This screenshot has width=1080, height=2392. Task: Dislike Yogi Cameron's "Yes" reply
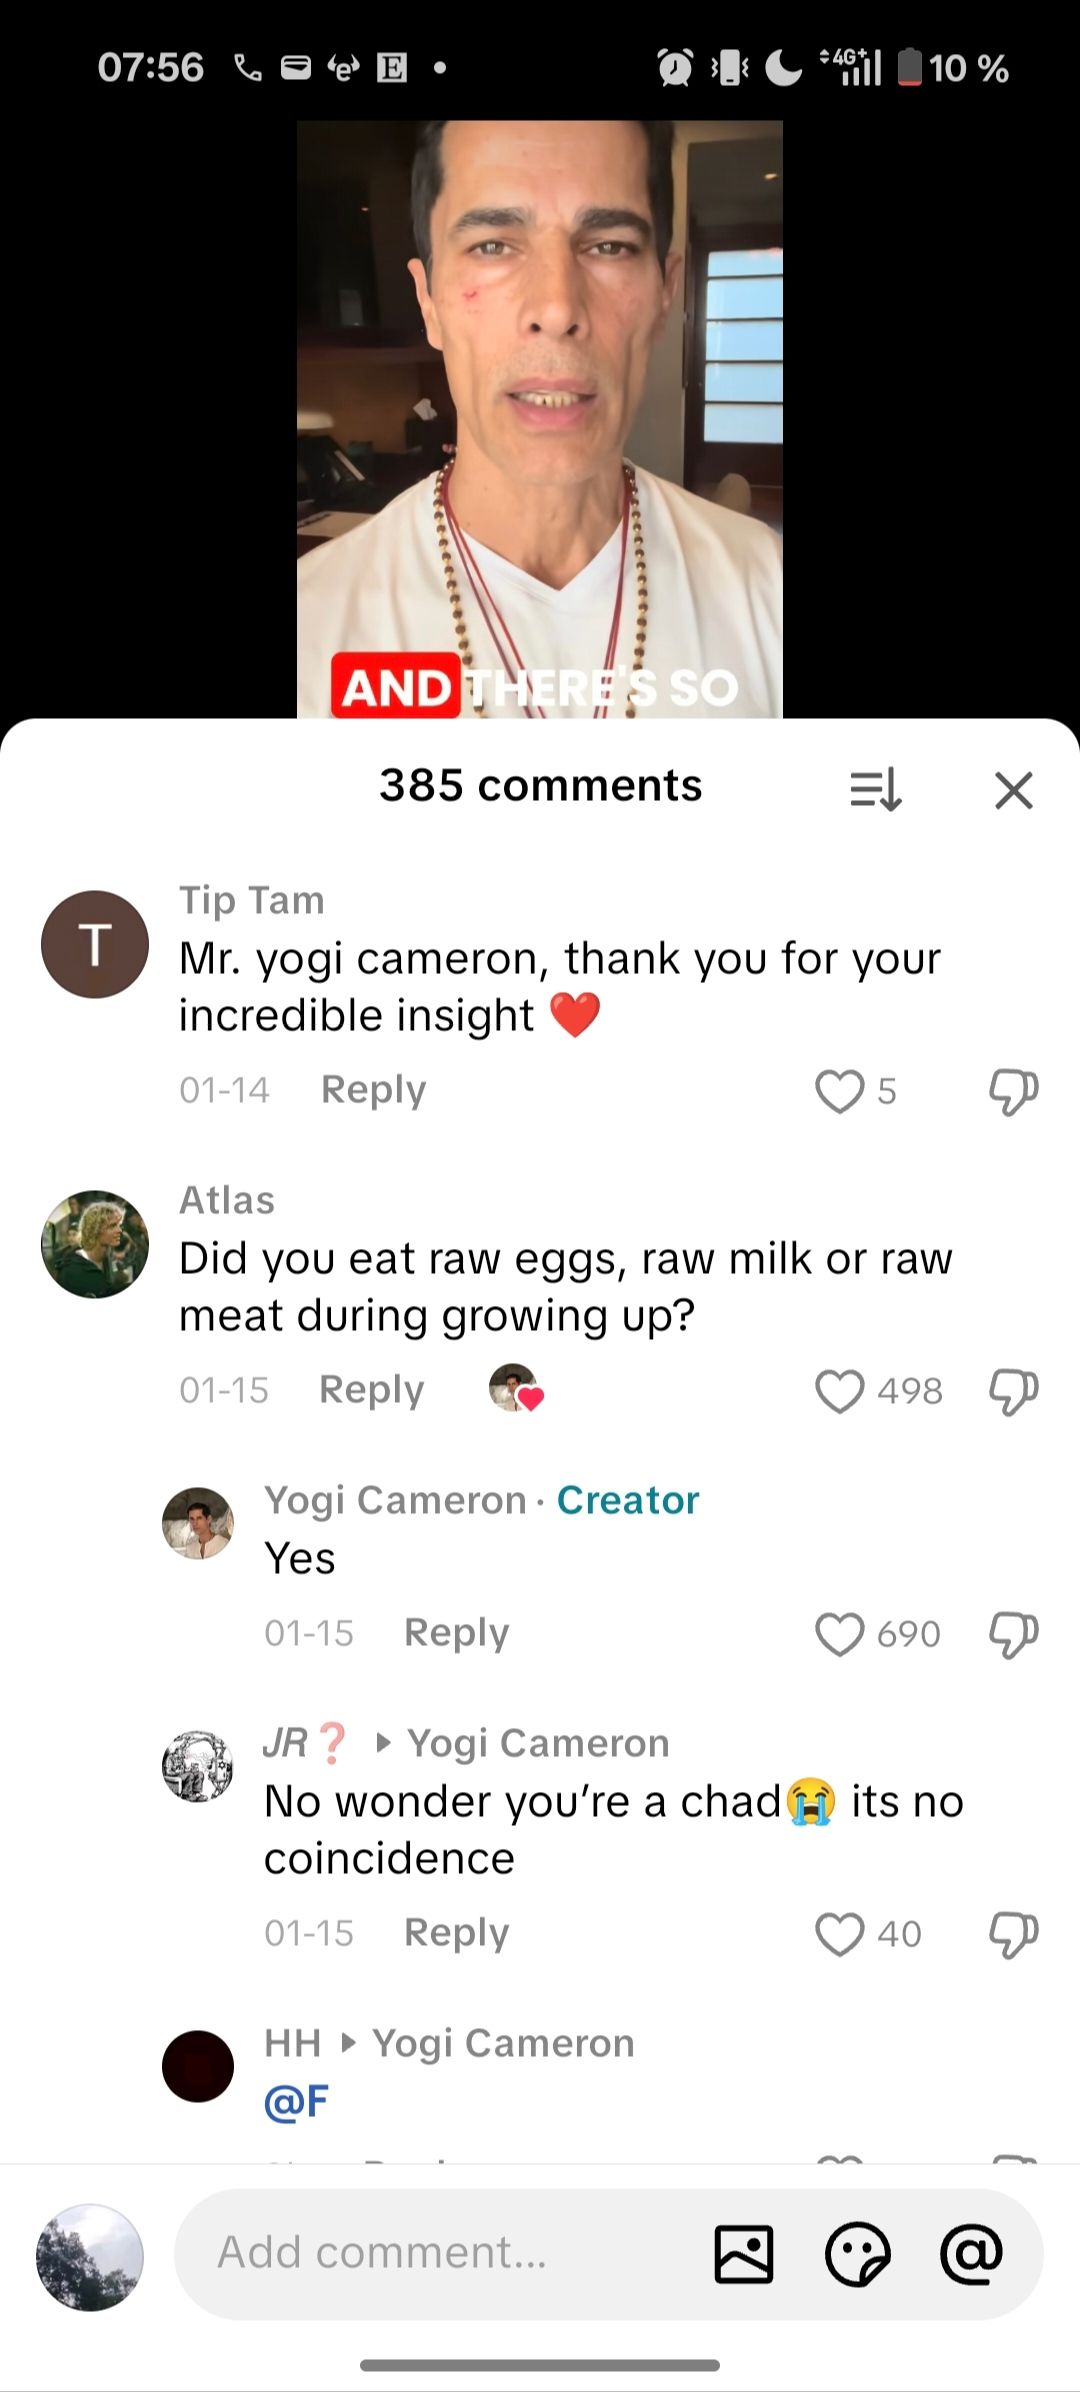(x=1013, y=1634)
